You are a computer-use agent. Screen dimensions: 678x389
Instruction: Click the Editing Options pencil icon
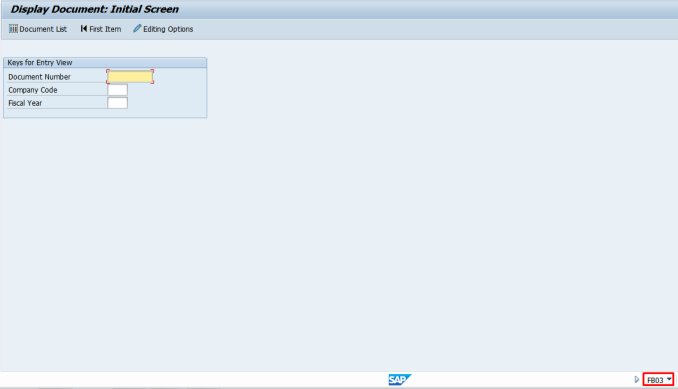click(x=137, y=29)
